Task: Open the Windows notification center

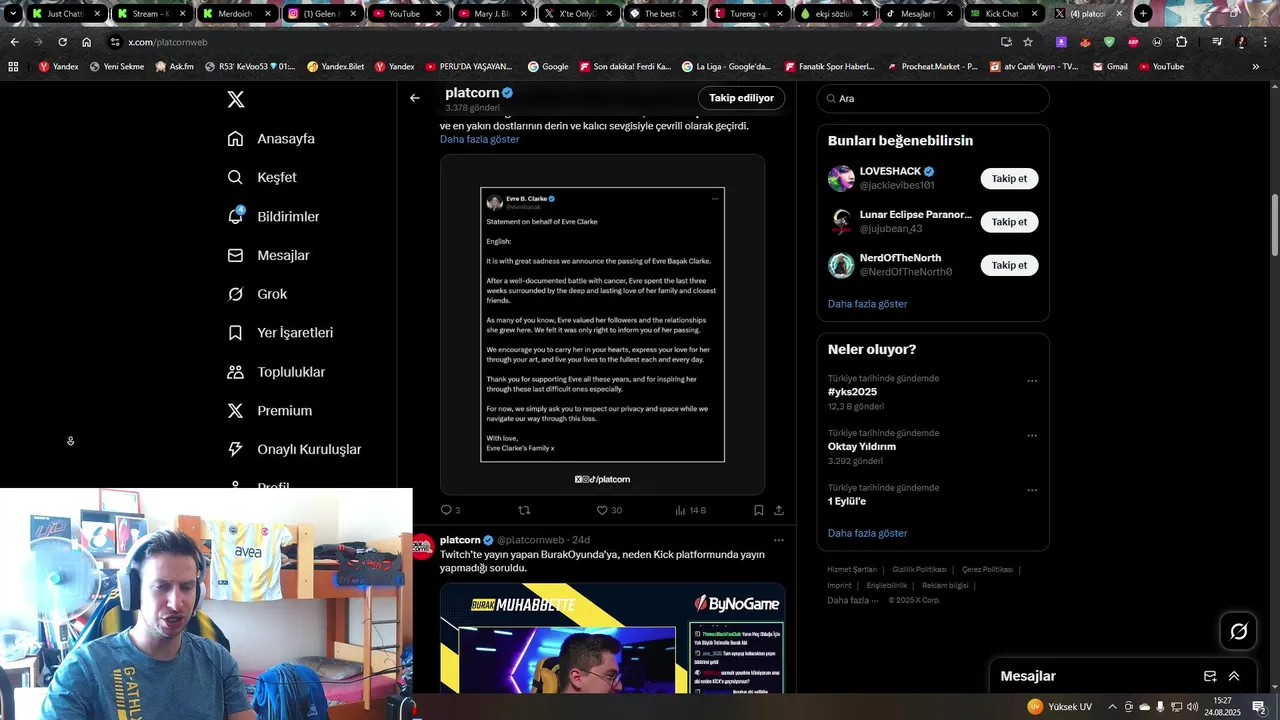Action: tap(1259, 706)
